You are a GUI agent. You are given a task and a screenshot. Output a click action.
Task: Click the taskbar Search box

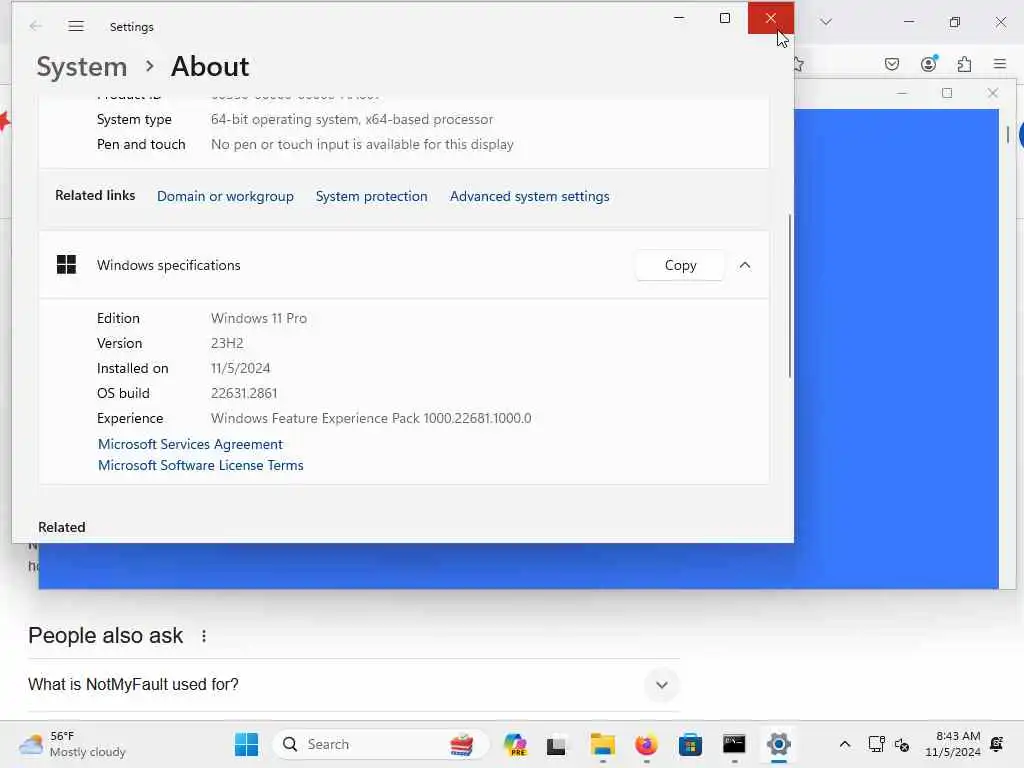click(380, 744)
